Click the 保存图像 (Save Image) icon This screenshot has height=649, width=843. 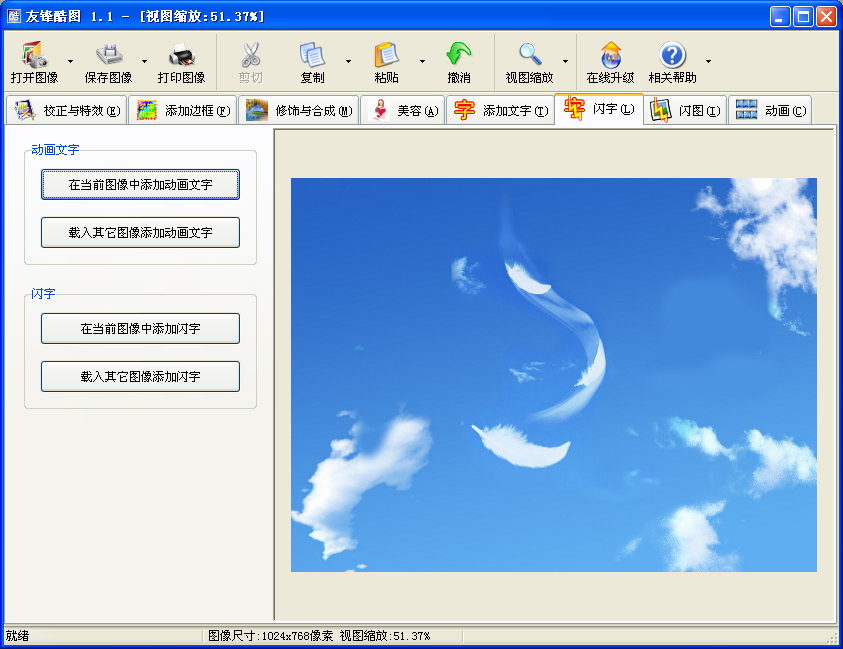[108, 55]
